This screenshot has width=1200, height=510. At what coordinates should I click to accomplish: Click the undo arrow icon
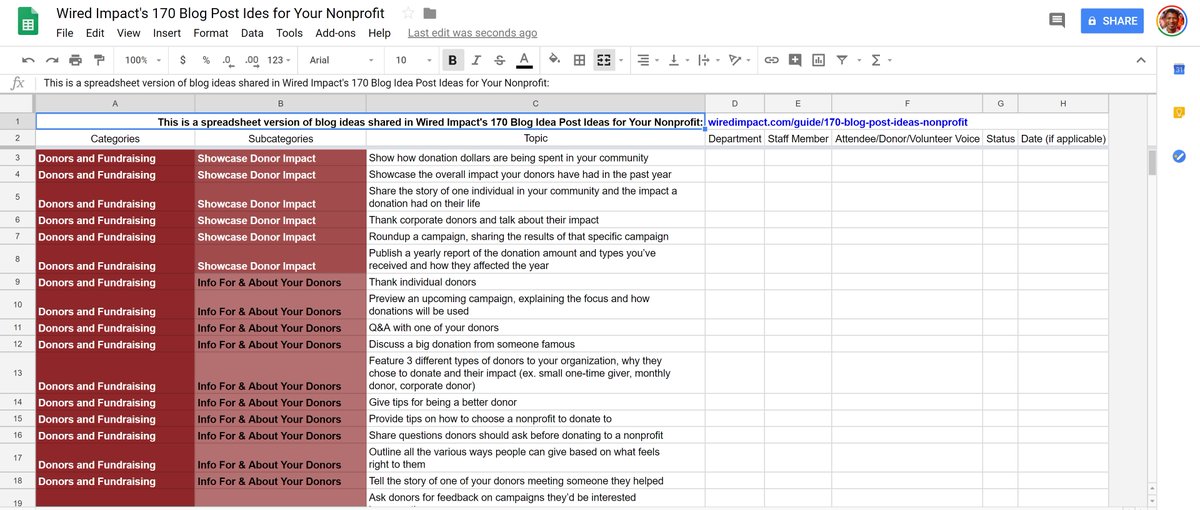(28, 60)
